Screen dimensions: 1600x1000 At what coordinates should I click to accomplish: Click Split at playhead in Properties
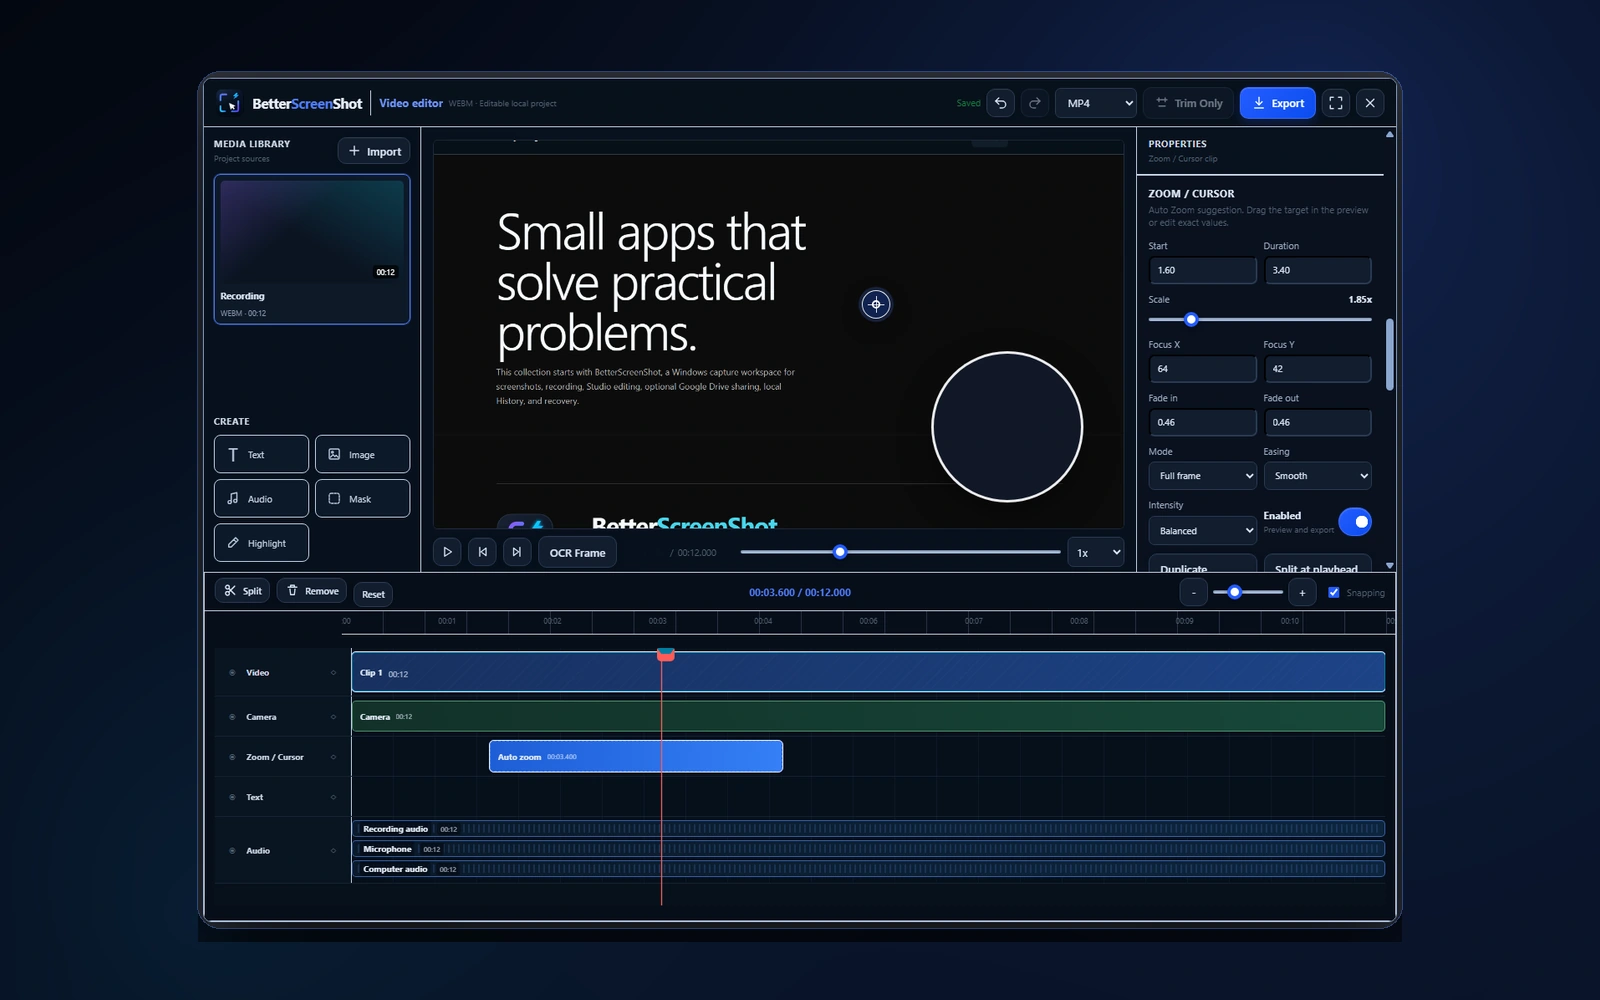coord(1318,565)
